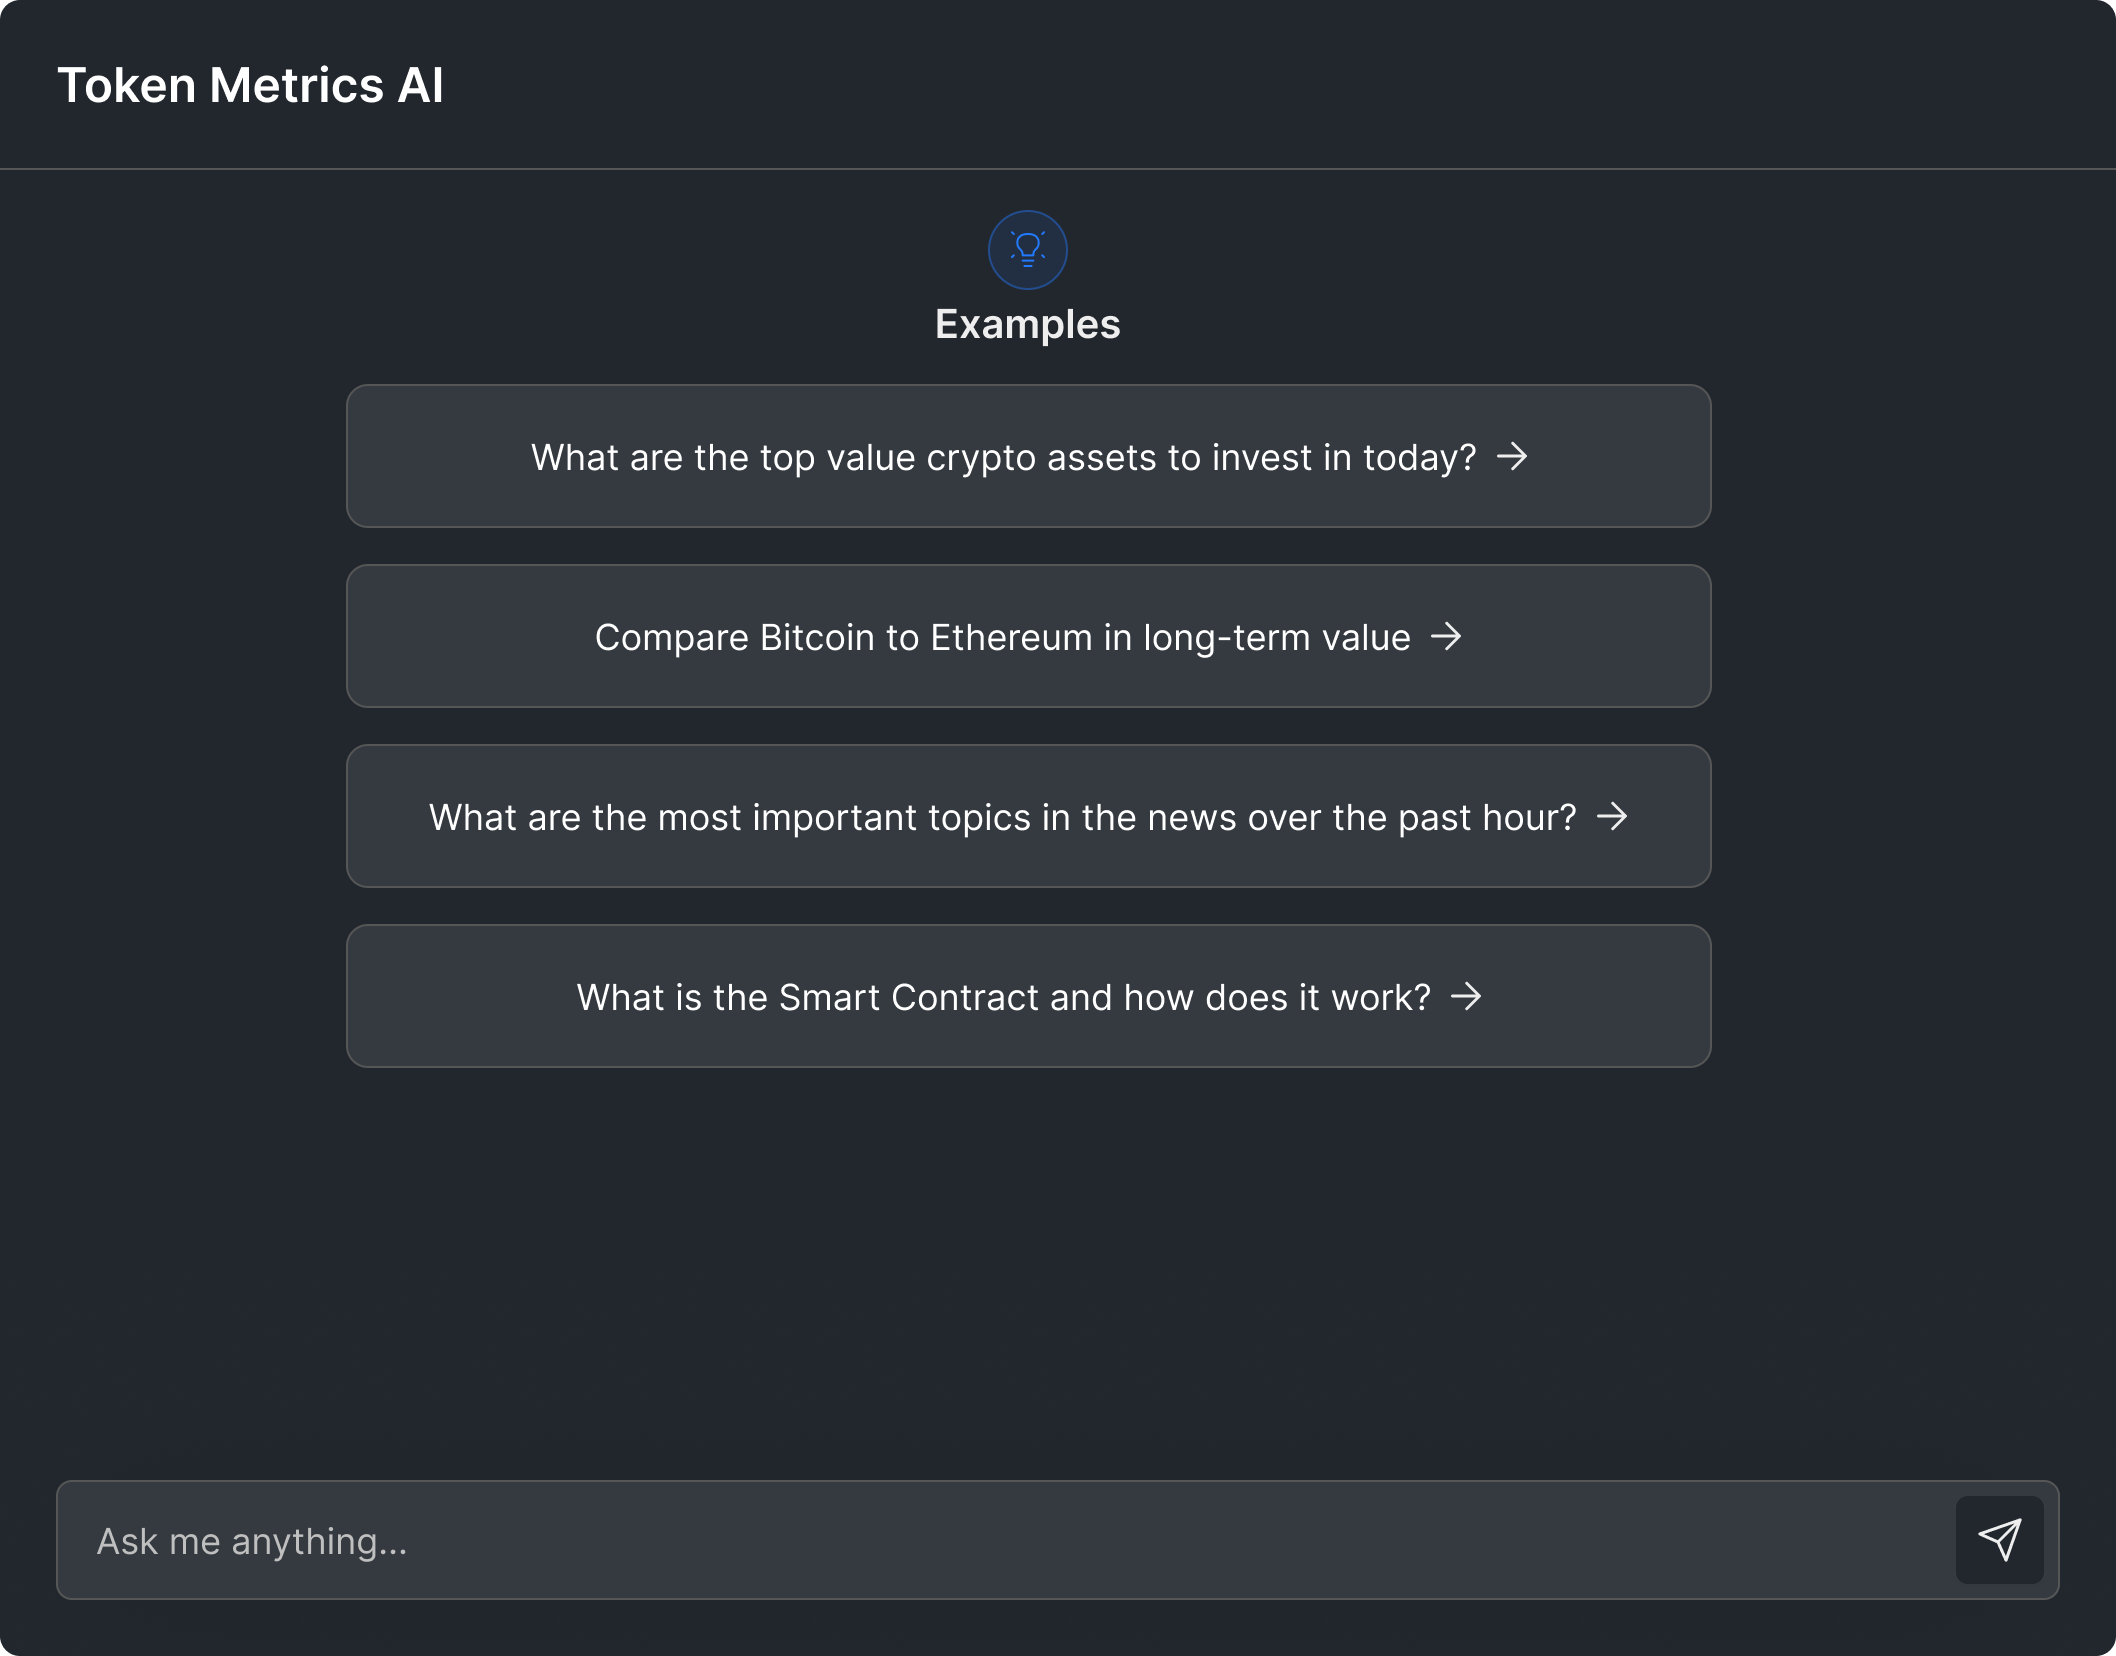The image size is (2116, 1656).
Task: Select the Examples heading label
Action: (x=1028, y=323)
